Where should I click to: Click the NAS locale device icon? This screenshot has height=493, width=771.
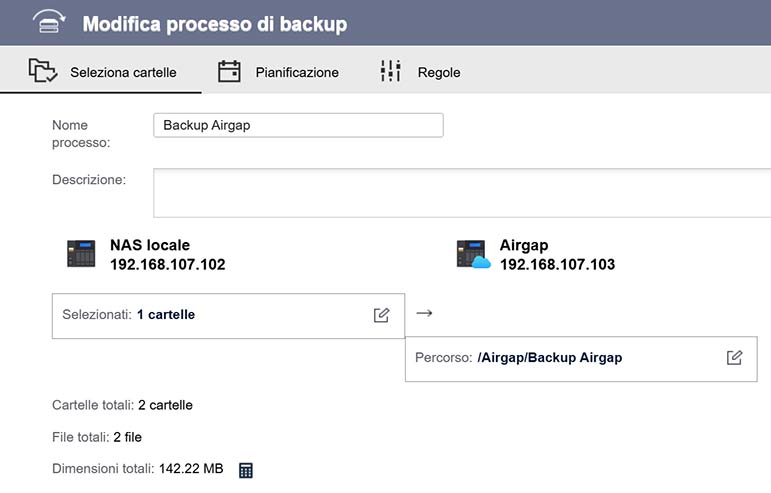coord(80,254)
